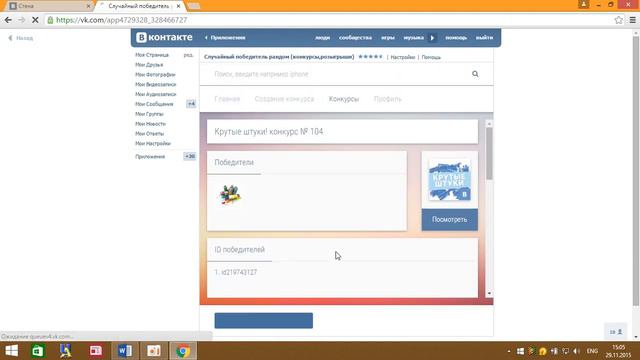Open Мои Друзья

[x=149, y=64]
